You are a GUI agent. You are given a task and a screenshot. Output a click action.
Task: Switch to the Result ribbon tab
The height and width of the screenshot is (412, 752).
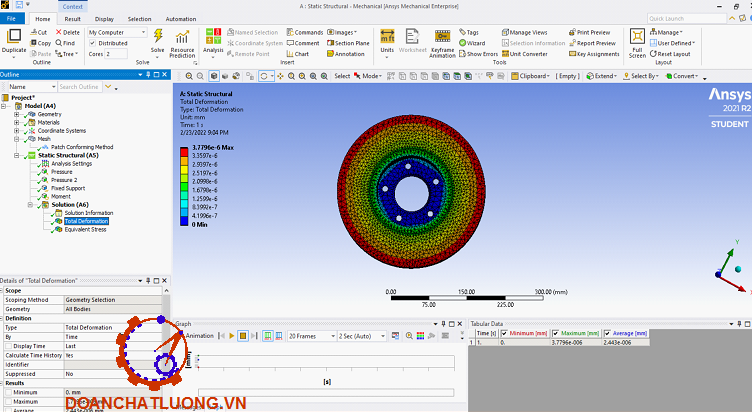72,19
